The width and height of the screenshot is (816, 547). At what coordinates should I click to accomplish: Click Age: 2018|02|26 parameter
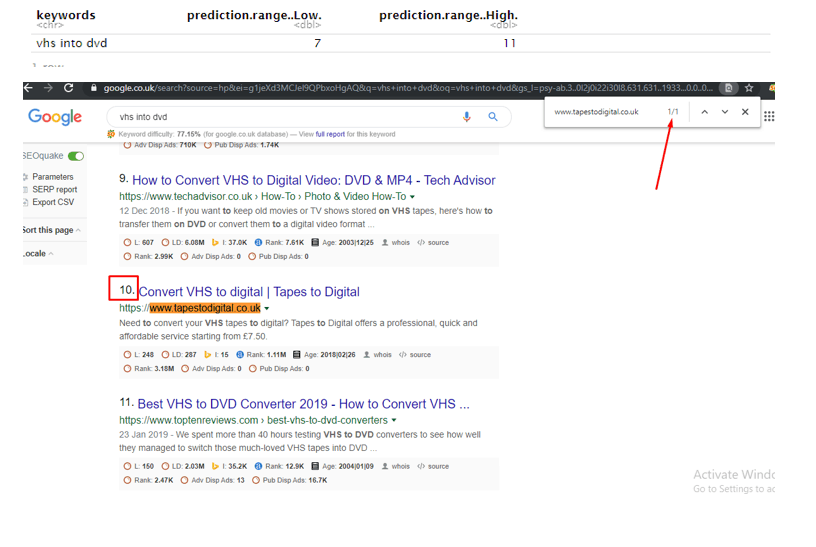point(324,355)
